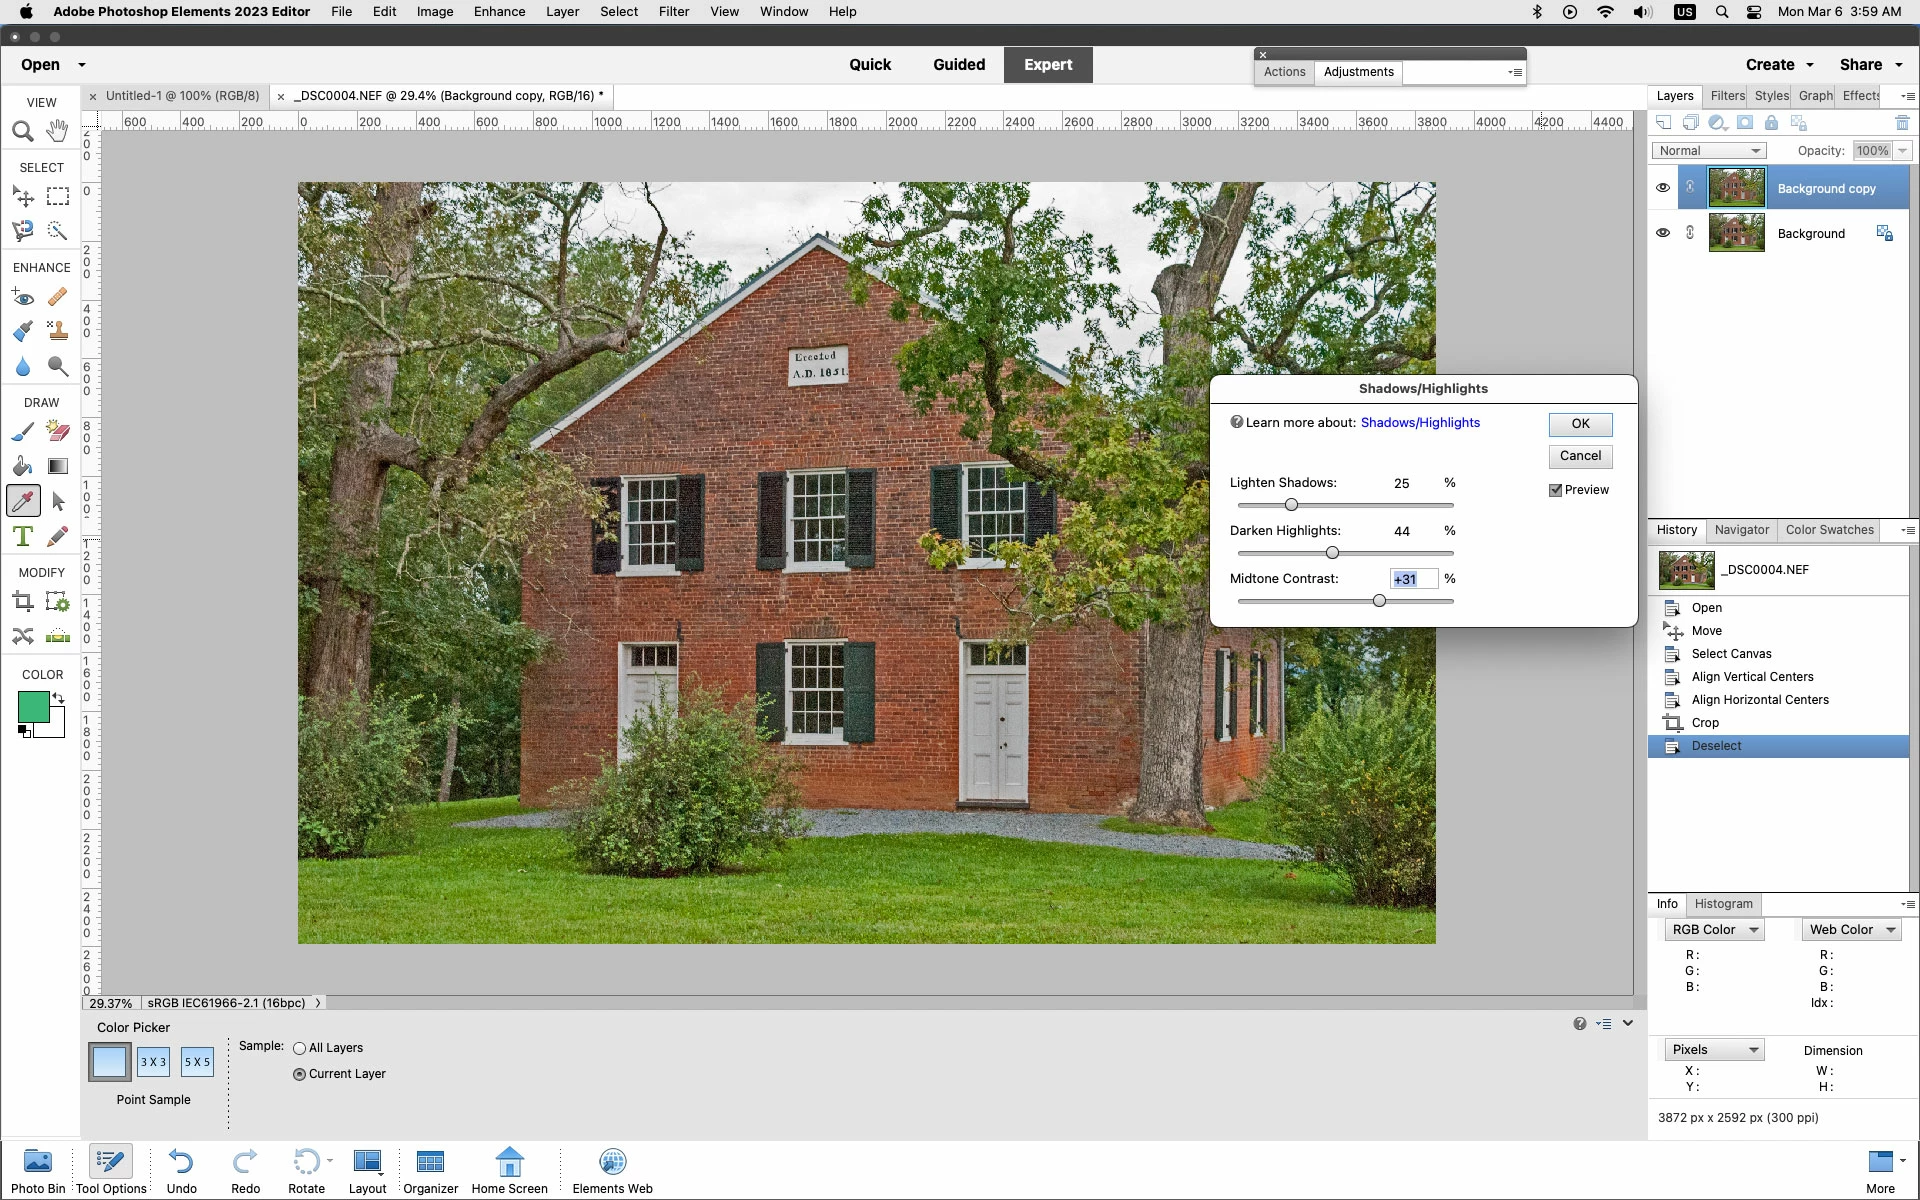
Task: Select the Clone Stamp tool
Action: click(x=58, y=331)
